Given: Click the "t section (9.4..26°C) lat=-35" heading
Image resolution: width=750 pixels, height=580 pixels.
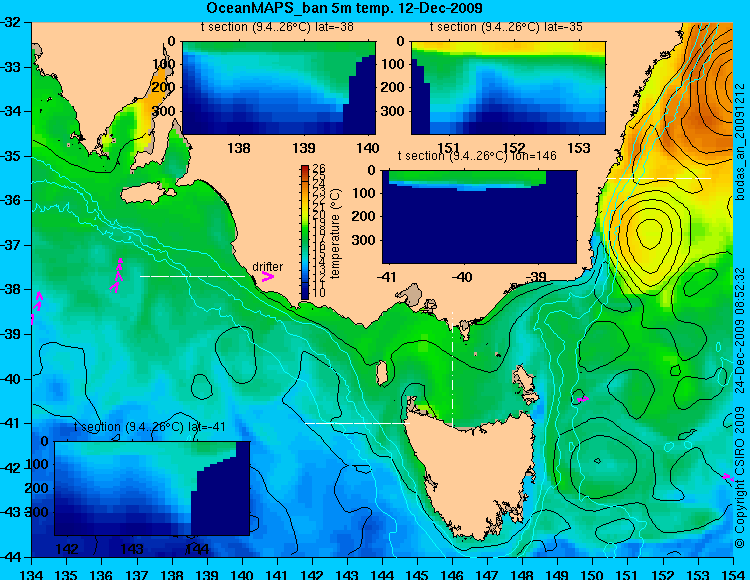Looking at the screenshot, I should coord(506,27).
